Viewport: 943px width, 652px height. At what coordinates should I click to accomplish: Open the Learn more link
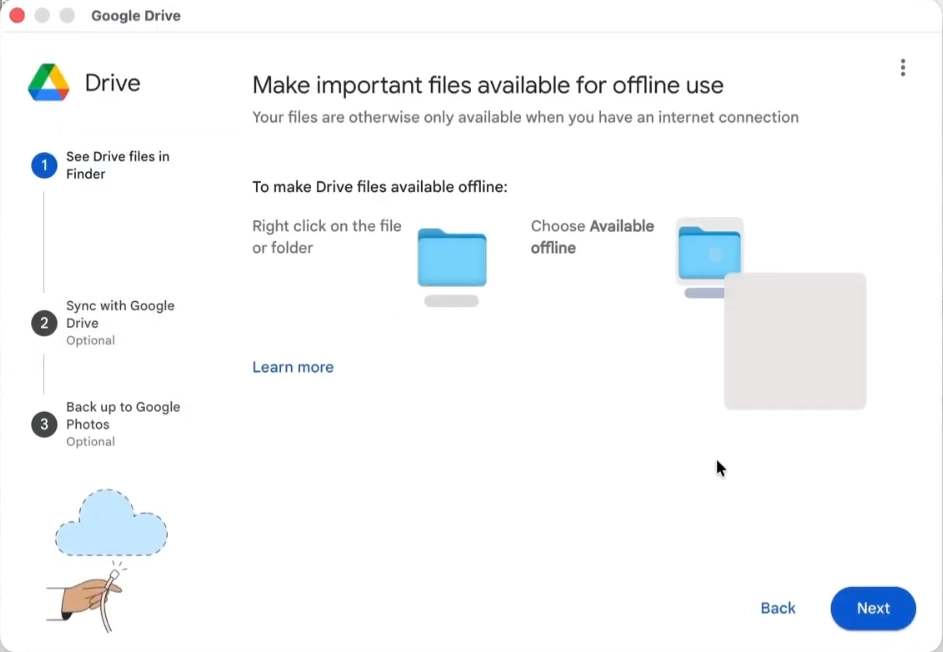(x=293, y=367)
